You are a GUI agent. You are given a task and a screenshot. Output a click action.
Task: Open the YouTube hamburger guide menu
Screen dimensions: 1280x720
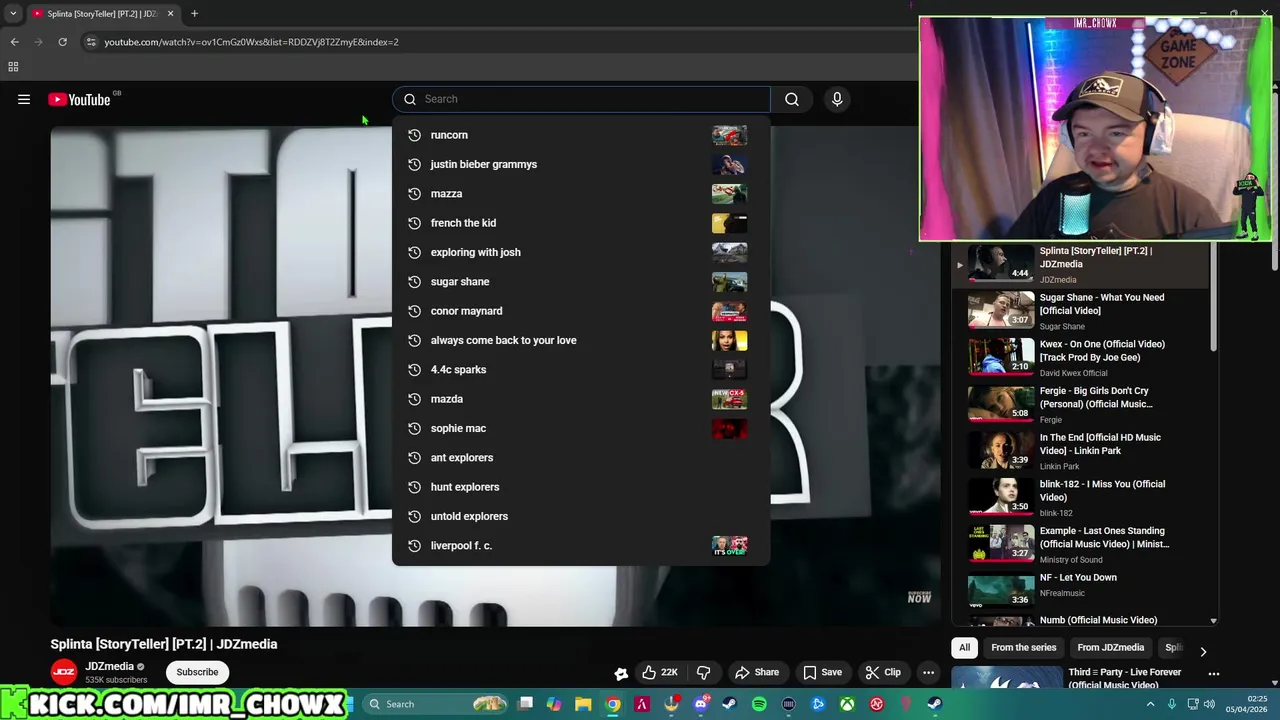coord(24,99)
